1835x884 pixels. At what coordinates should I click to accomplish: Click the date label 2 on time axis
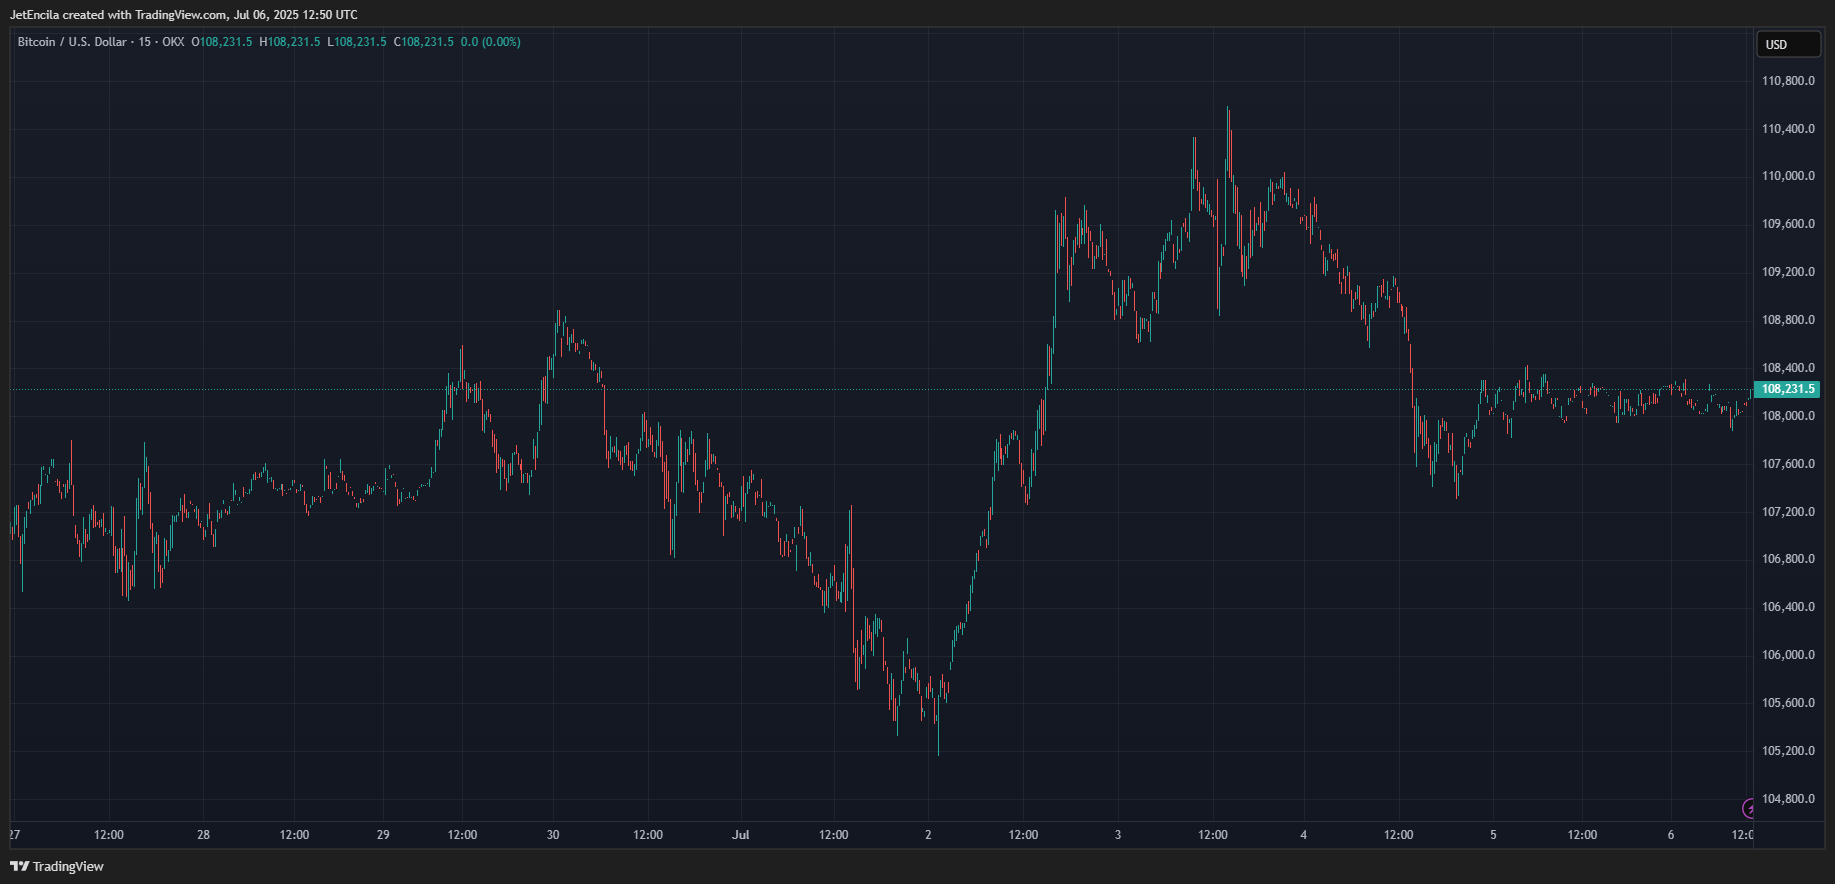click(x=928, y=835)
